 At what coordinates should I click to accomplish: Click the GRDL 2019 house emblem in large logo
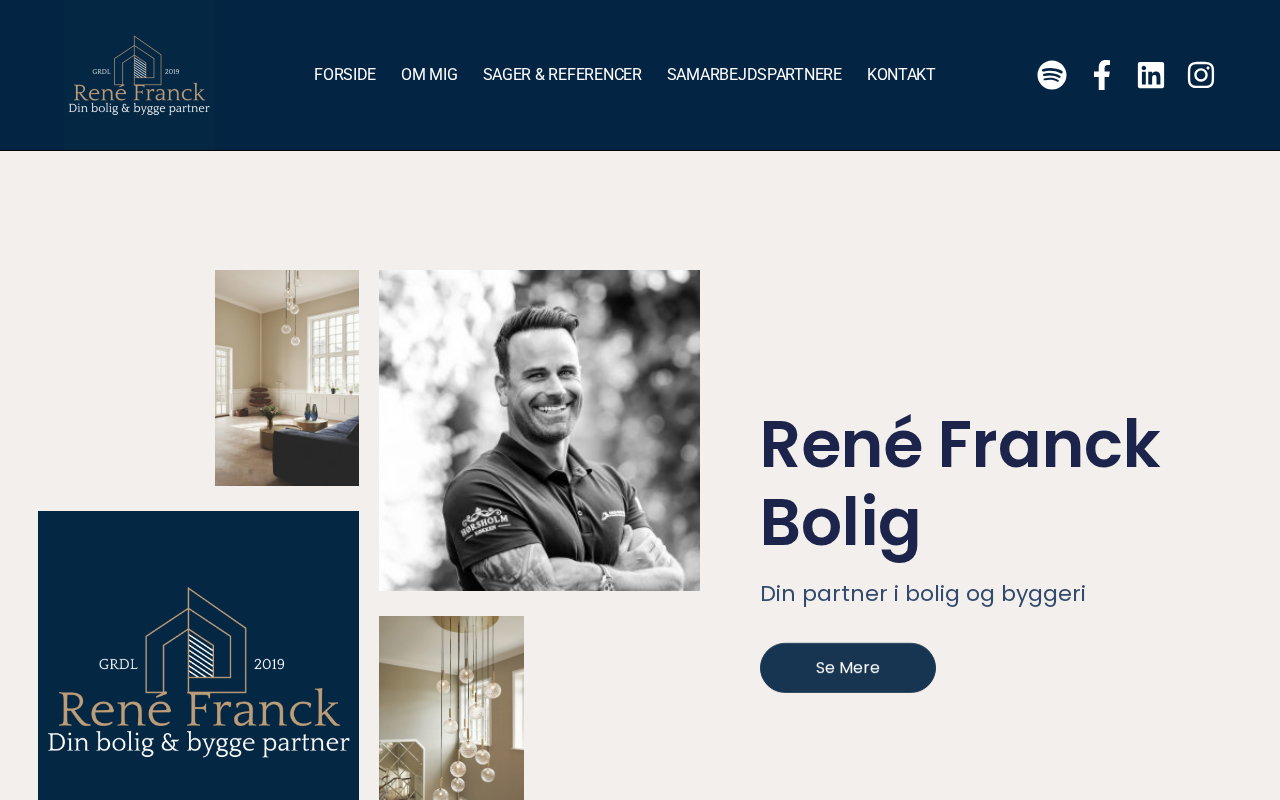194,642
